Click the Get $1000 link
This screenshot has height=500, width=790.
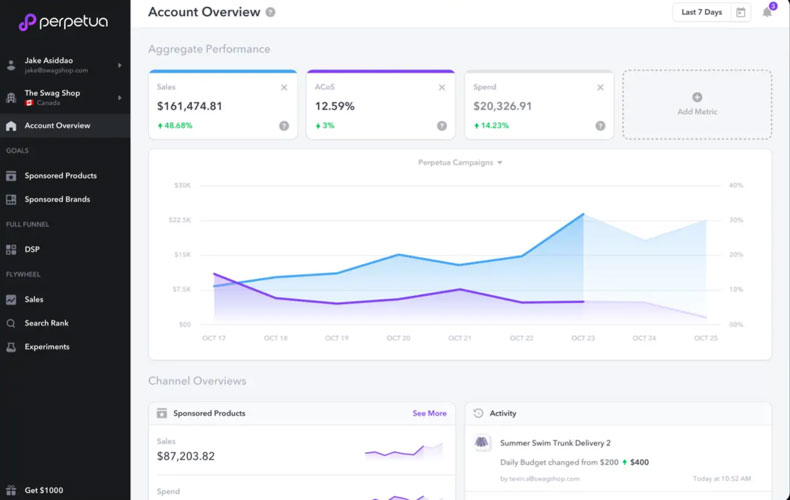pyautogui.click(x=44, y=490)
